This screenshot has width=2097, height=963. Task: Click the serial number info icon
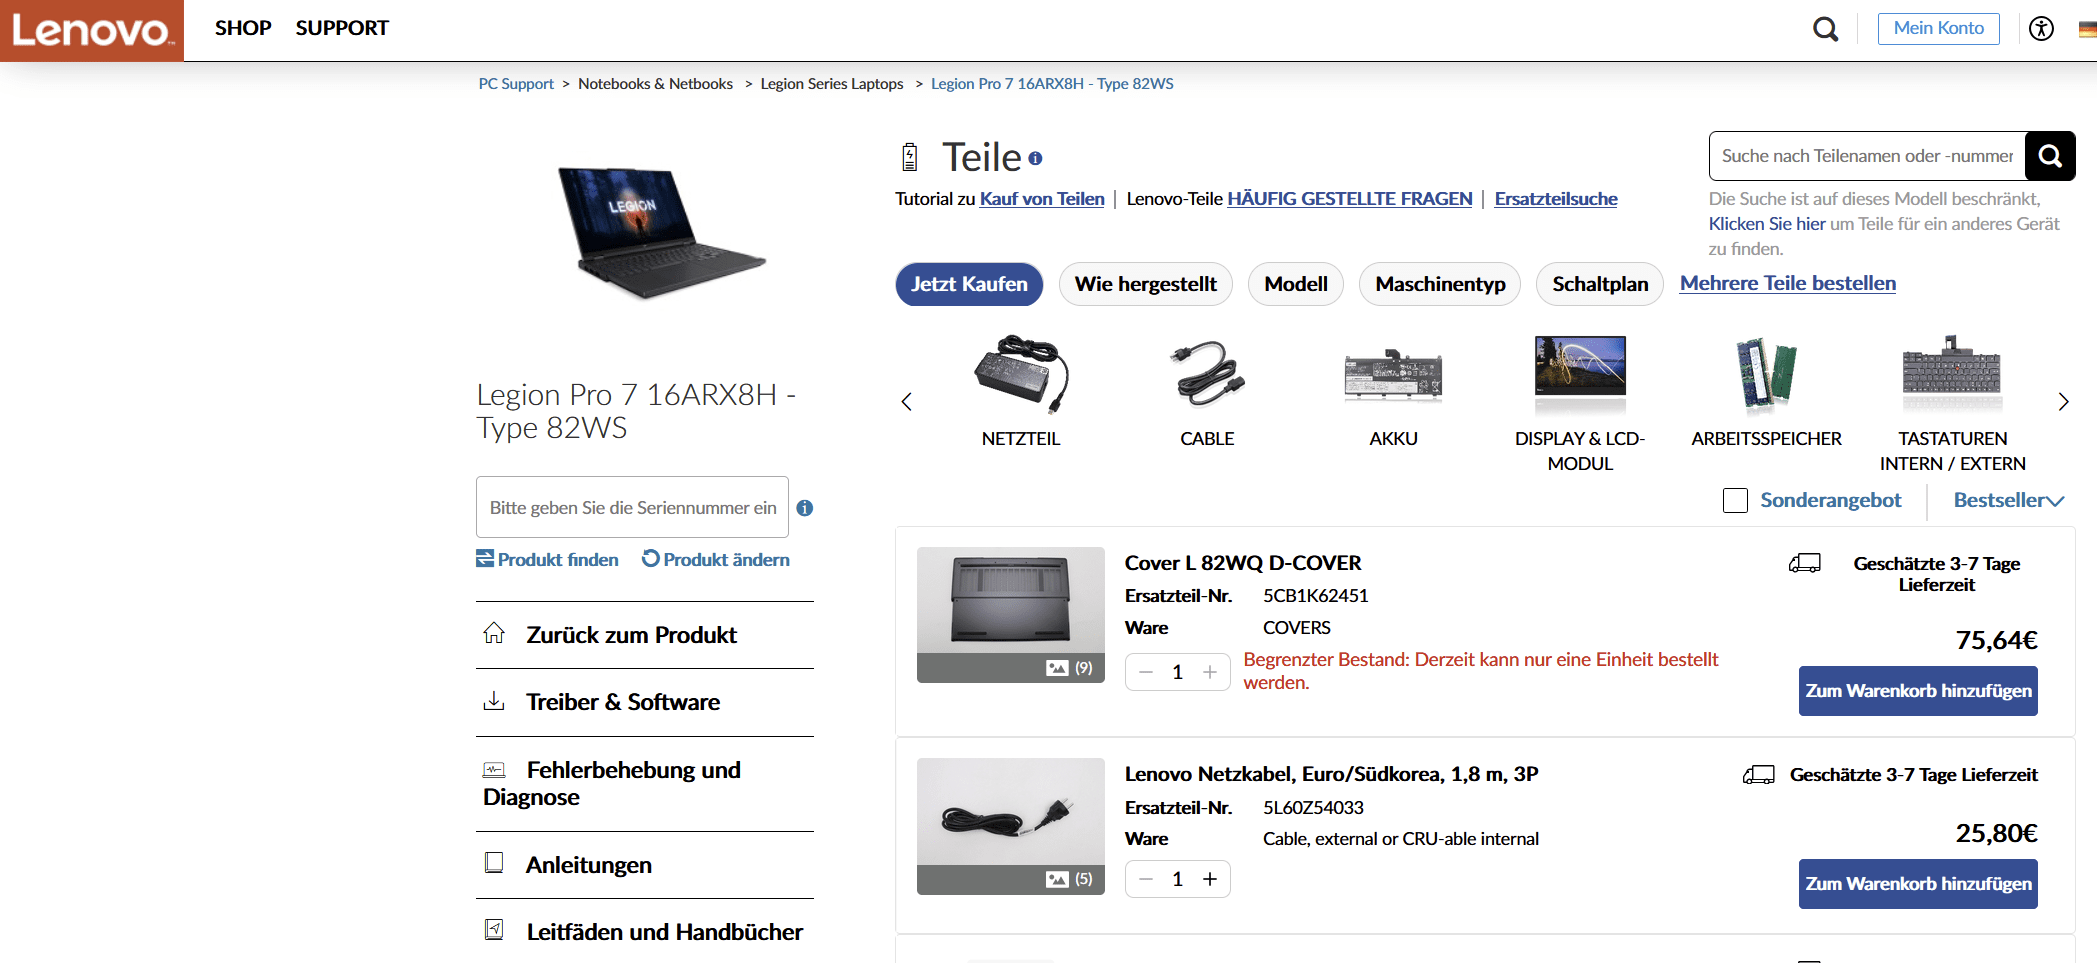(x=805, y=508)
